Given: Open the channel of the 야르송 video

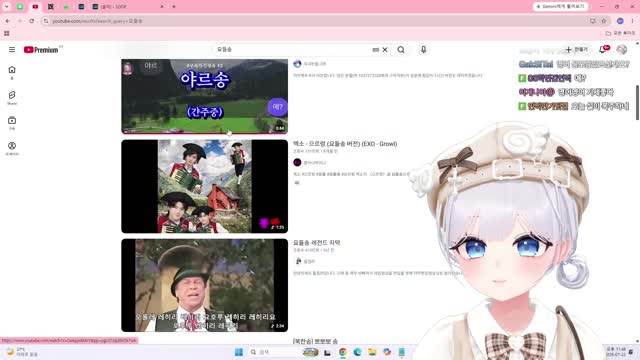Looking at the screenshot, I should [310, 64].
